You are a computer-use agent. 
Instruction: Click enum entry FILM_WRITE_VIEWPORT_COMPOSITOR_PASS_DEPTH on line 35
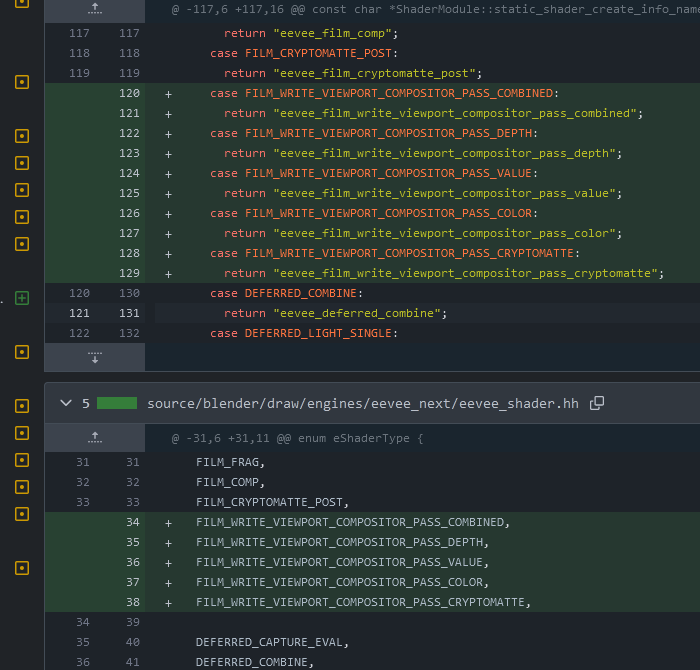[x=342, y=542]
